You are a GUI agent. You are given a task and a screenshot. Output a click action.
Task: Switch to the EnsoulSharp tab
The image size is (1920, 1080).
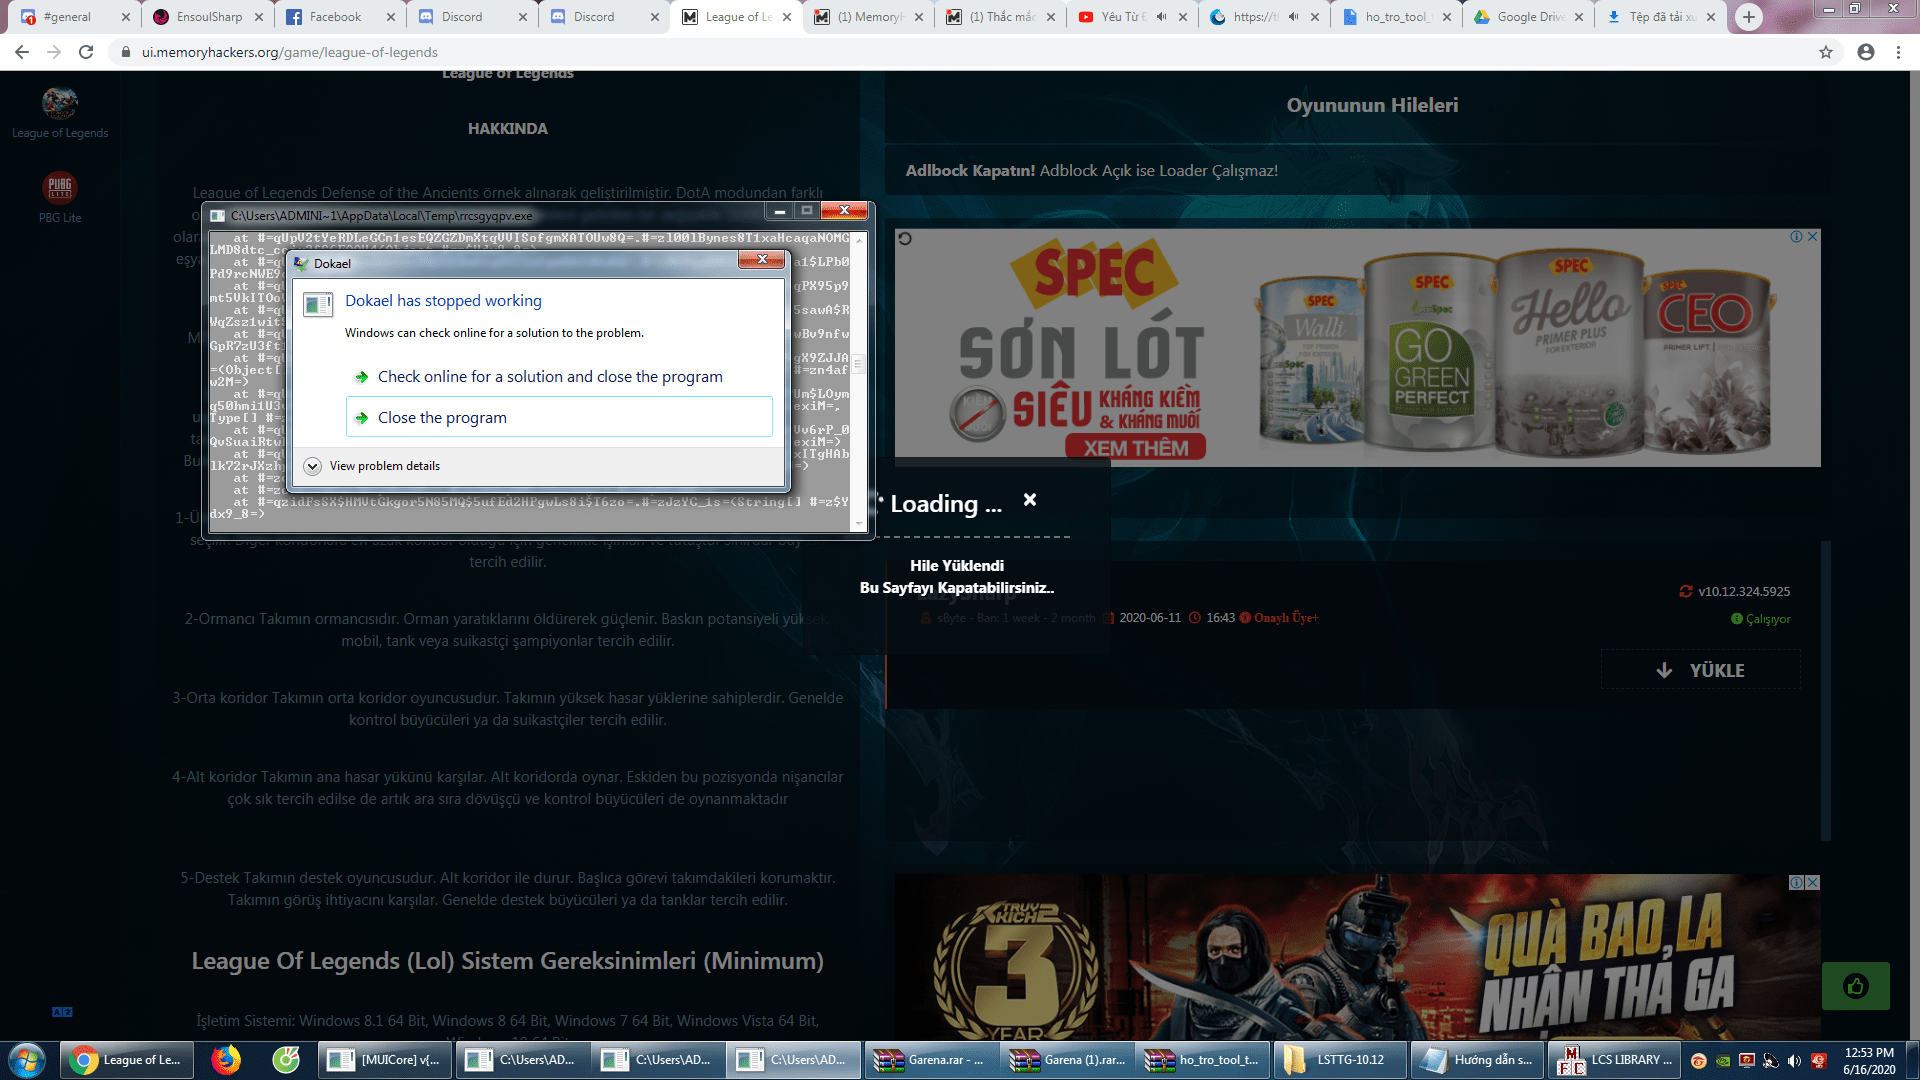pos(209,17)
